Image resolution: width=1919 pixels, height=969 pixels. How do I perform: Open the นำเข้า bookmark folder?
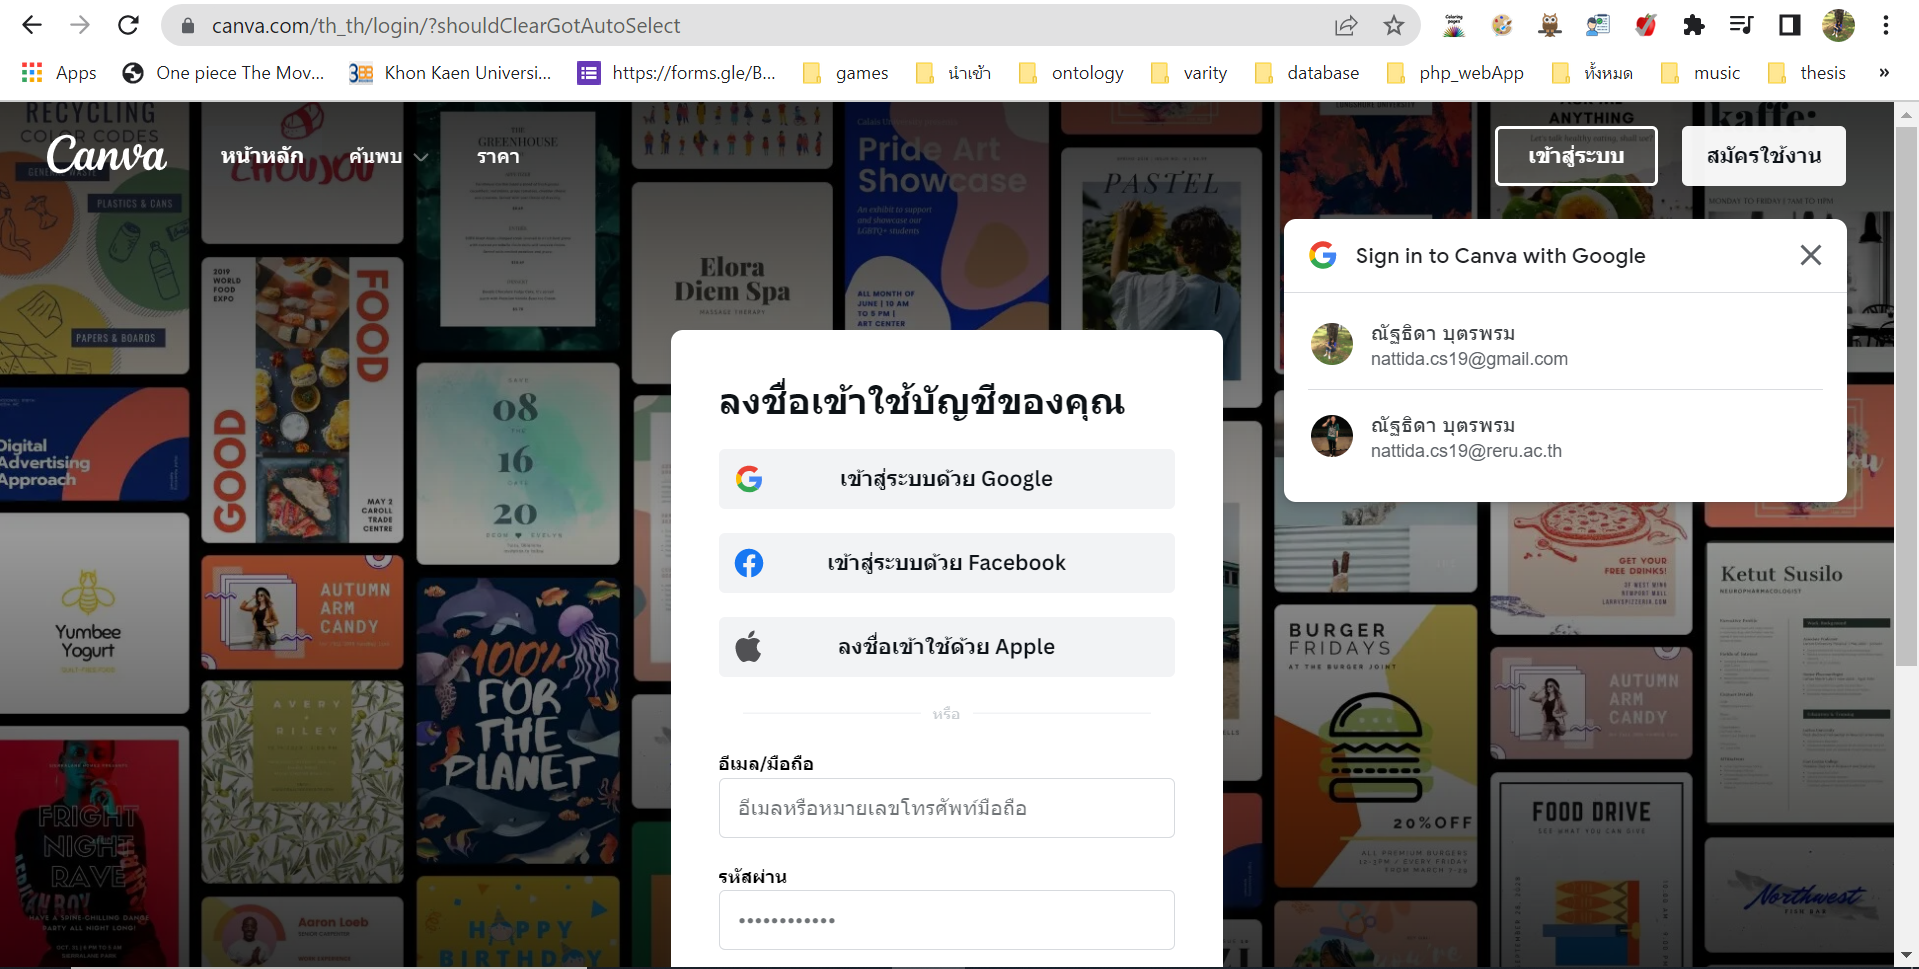pyautogui.click(x=954, y=73)
